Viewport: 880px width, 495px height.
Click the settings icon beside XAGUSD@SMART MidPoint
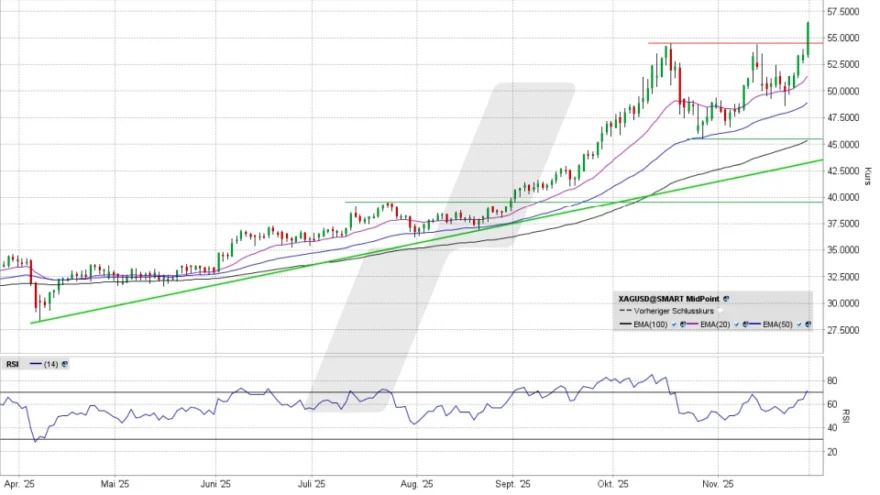726,299
